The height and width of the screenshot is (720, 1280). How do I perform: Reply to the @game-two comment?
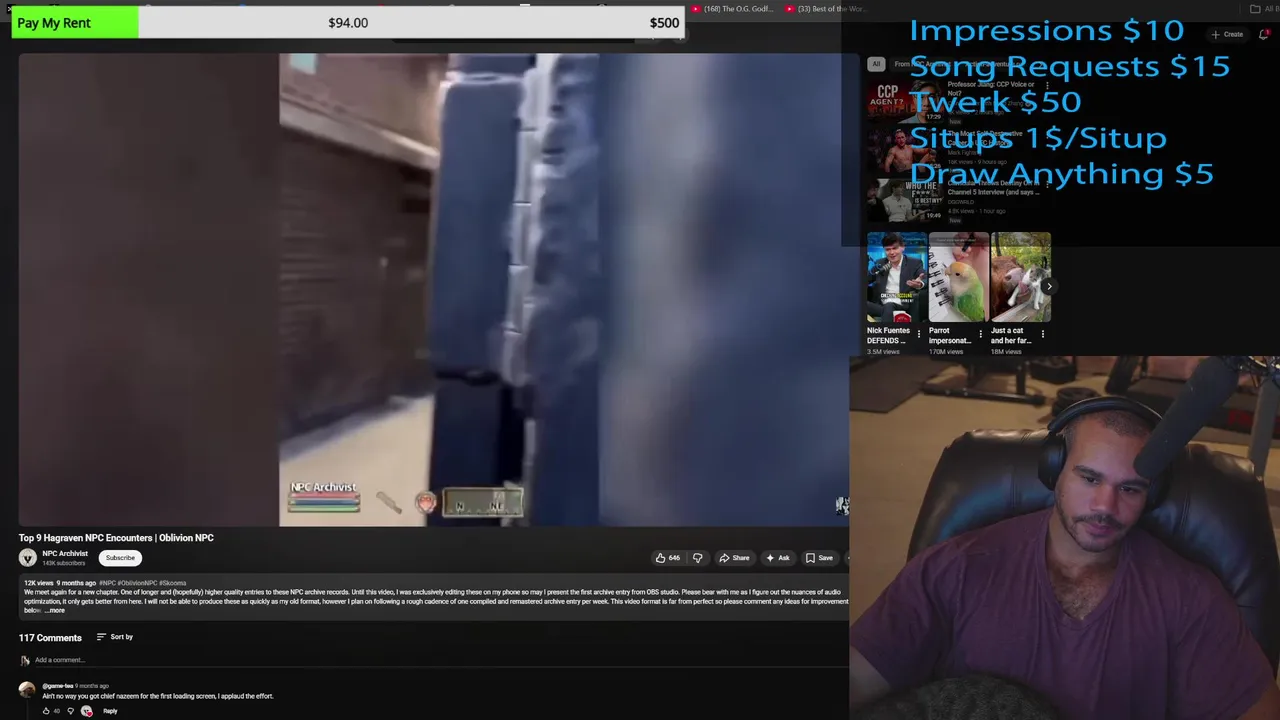(110, 711)
